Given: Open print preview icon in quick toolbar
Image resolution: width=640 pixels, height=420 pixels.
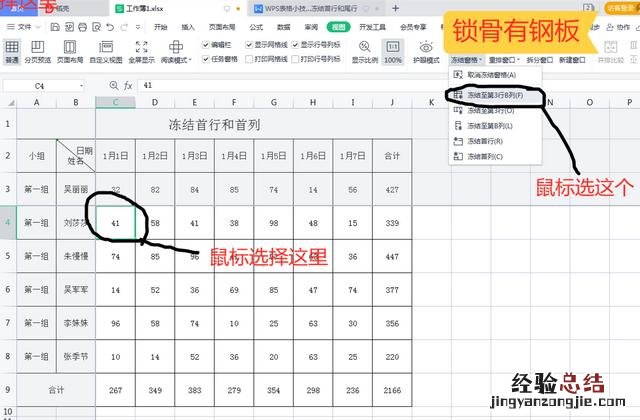Looking at the screenshot, I should 96,27.
